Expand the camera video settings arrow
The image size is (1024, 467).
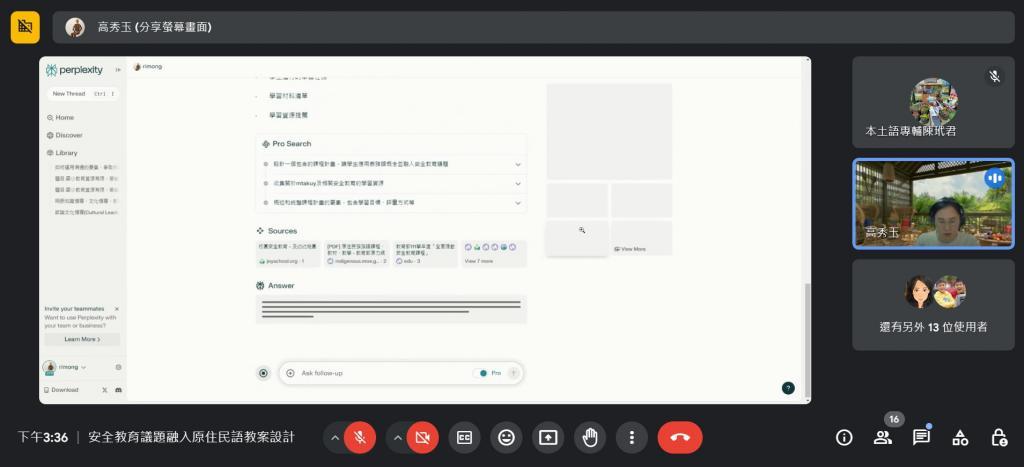[398, 437]
